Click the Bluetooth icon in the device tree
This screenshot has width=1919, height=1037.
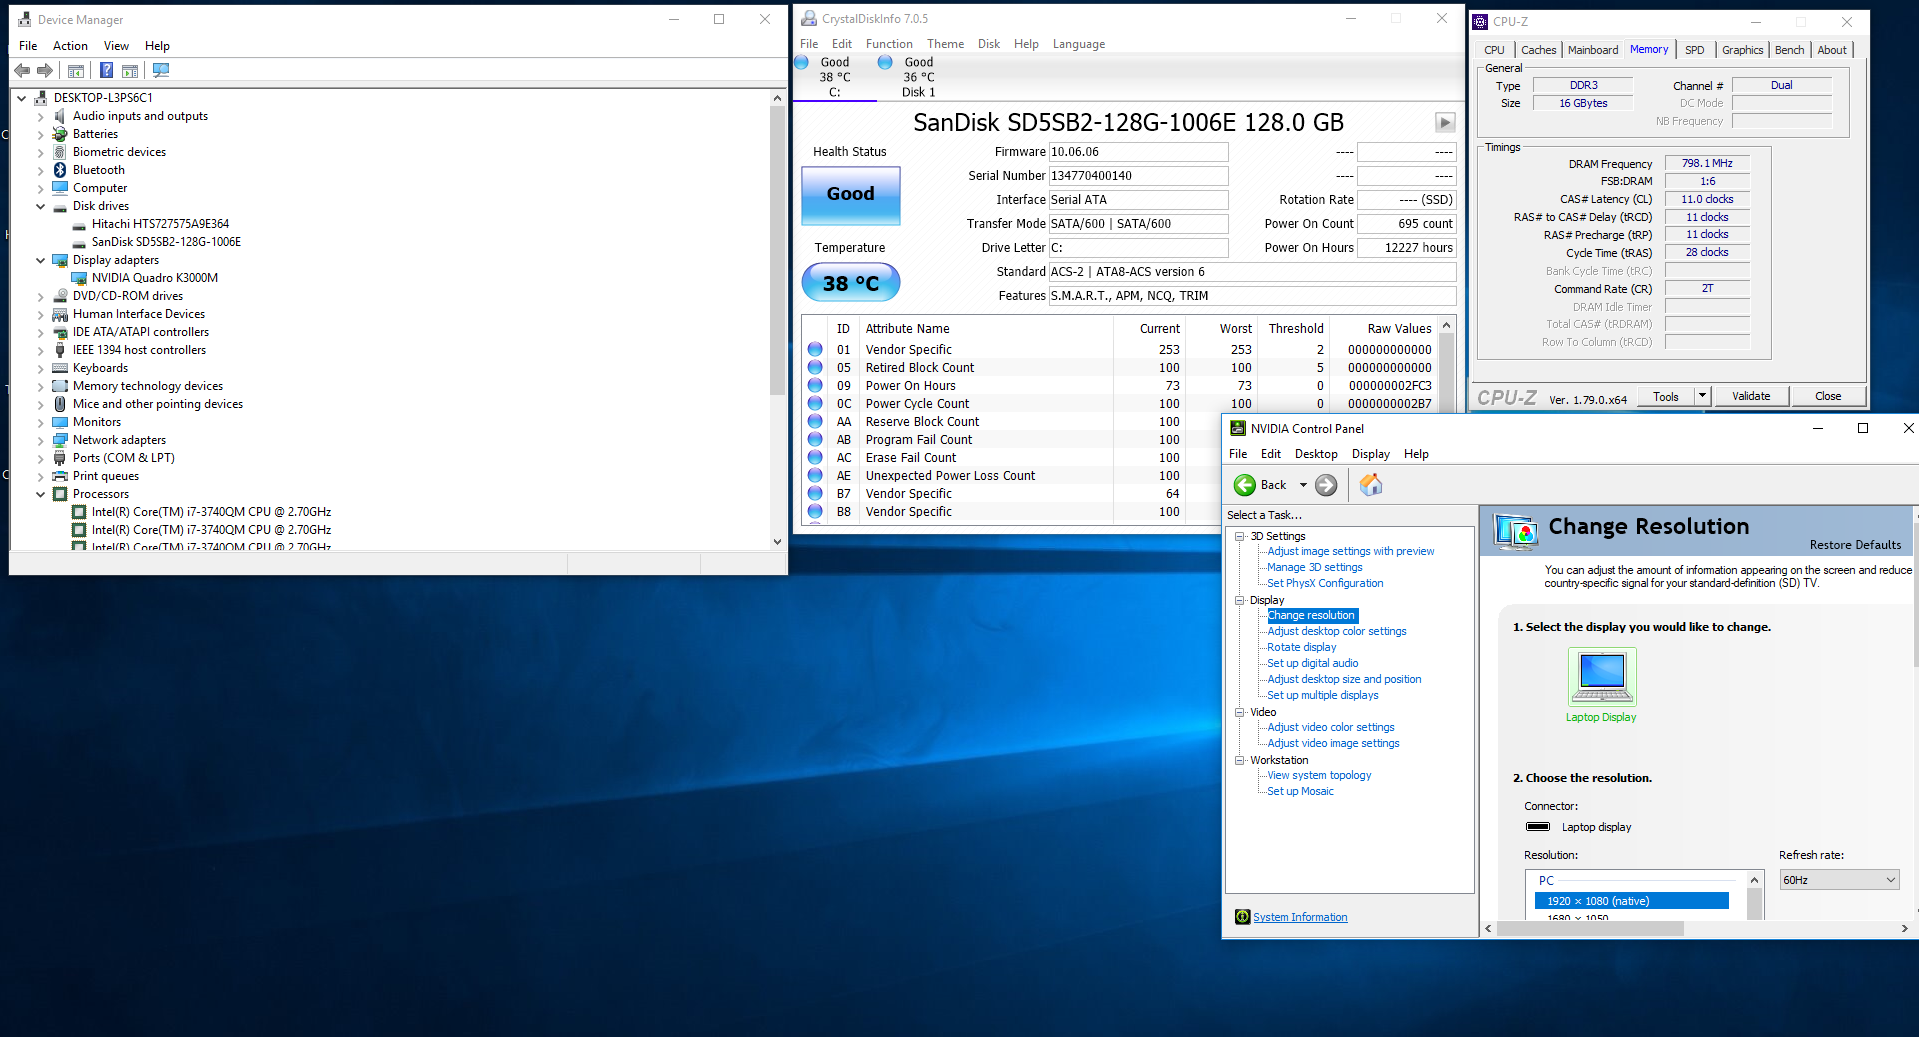60,170
